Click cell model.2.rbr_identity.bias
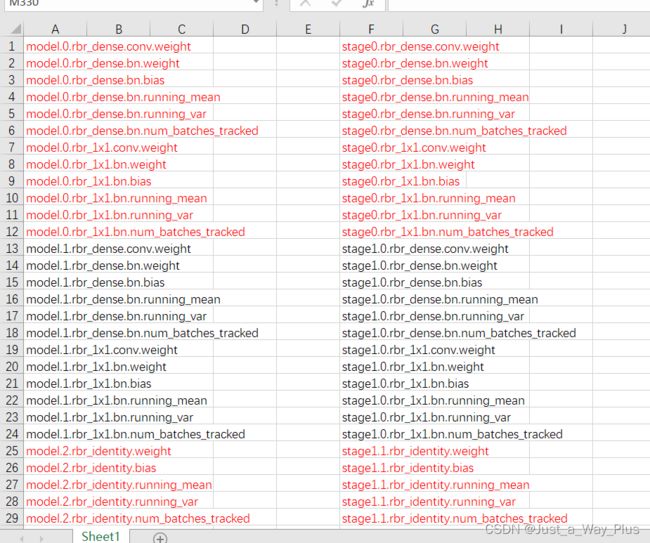Viewport: 650px width, 543px height. (x=91, y=468)
